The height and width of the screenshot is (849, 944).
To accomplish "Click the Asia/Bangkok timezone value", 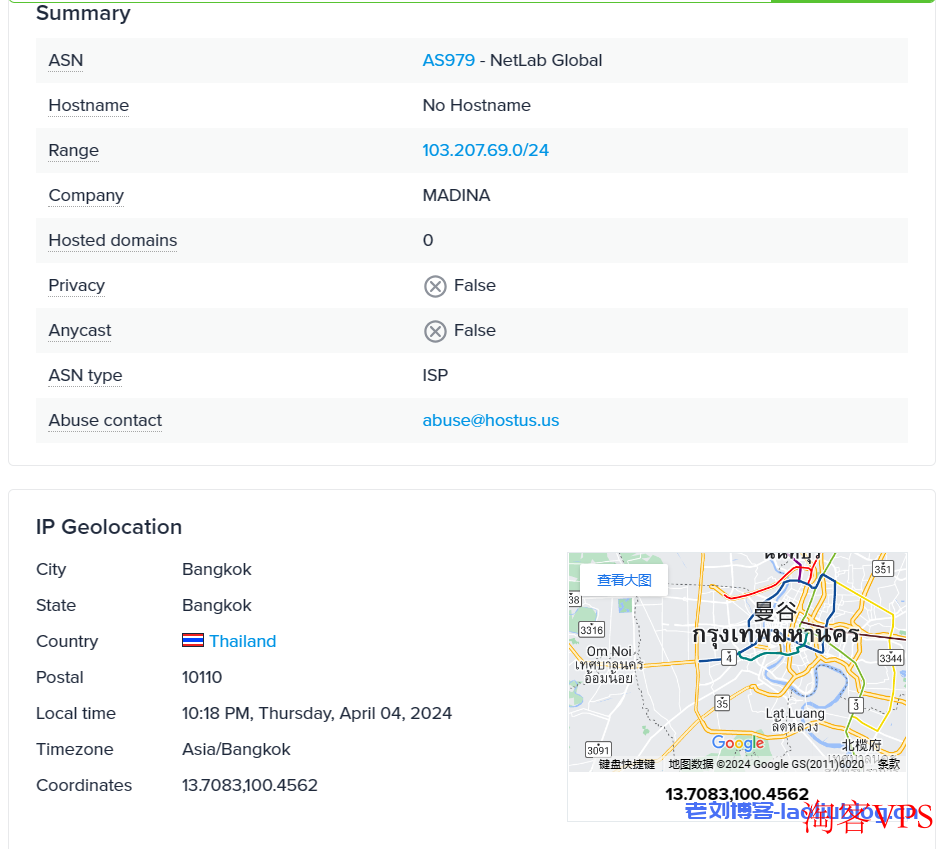I will tap(236, 750).
